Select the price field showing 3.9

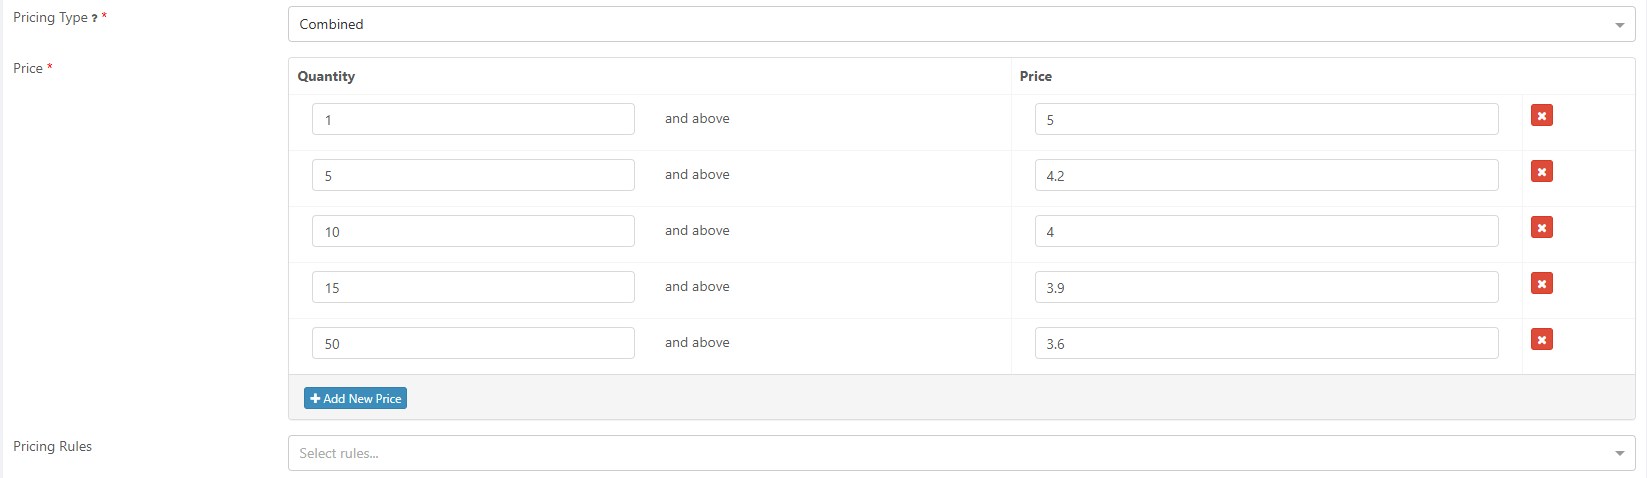[x=1266, y=287]
